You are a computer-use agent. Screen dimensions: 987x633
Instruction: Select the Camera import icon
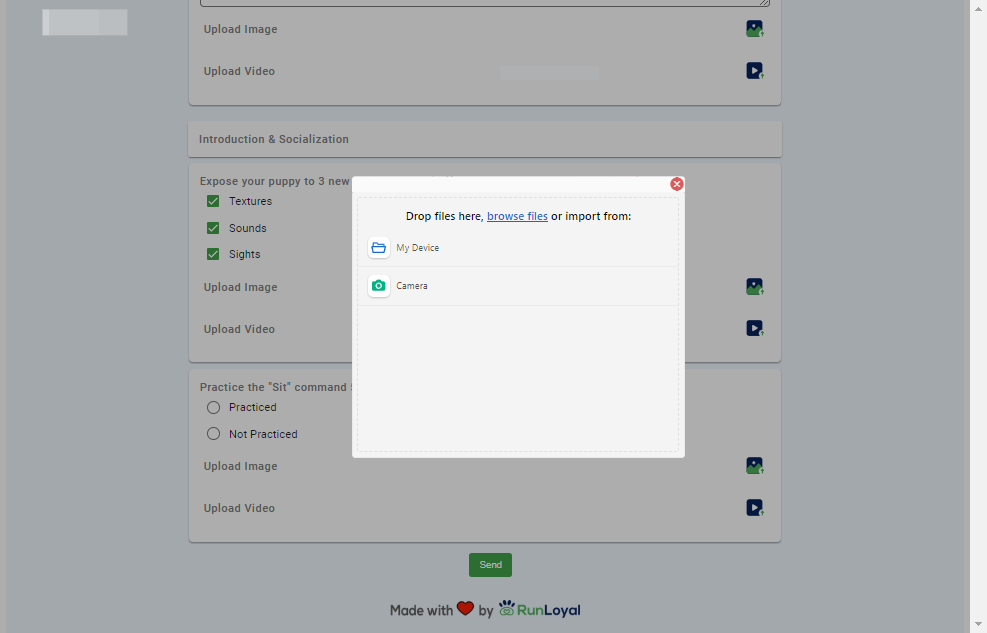coord(378,286)
